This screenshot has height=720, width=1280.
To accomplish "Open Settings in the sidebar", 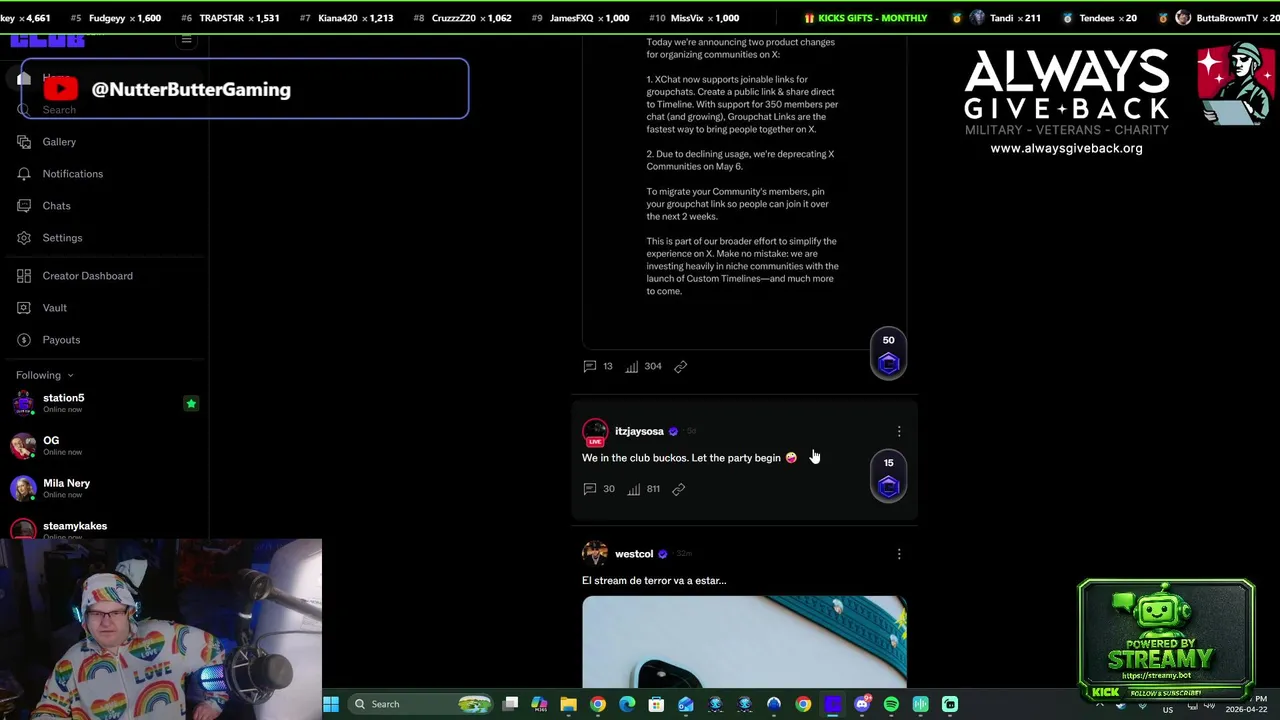I will pos(62,238).
